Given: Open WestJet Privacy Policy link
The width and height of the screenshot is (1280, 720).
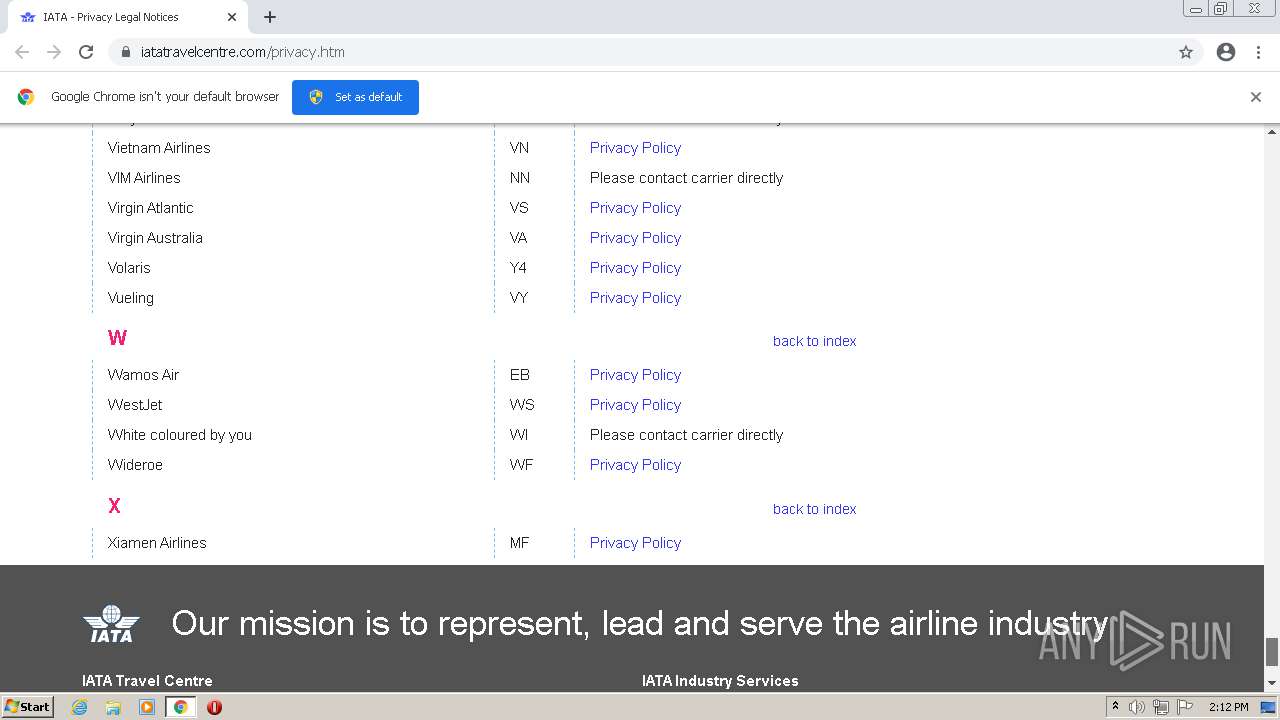Looking at the screenshot, I should [x=635, y=405].
